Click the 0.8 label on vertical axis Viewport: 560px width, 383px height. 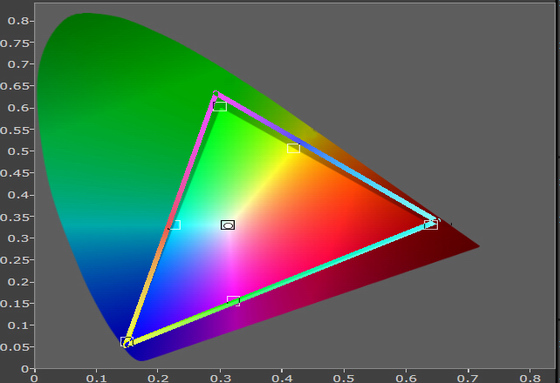click(x=18, y=21)
